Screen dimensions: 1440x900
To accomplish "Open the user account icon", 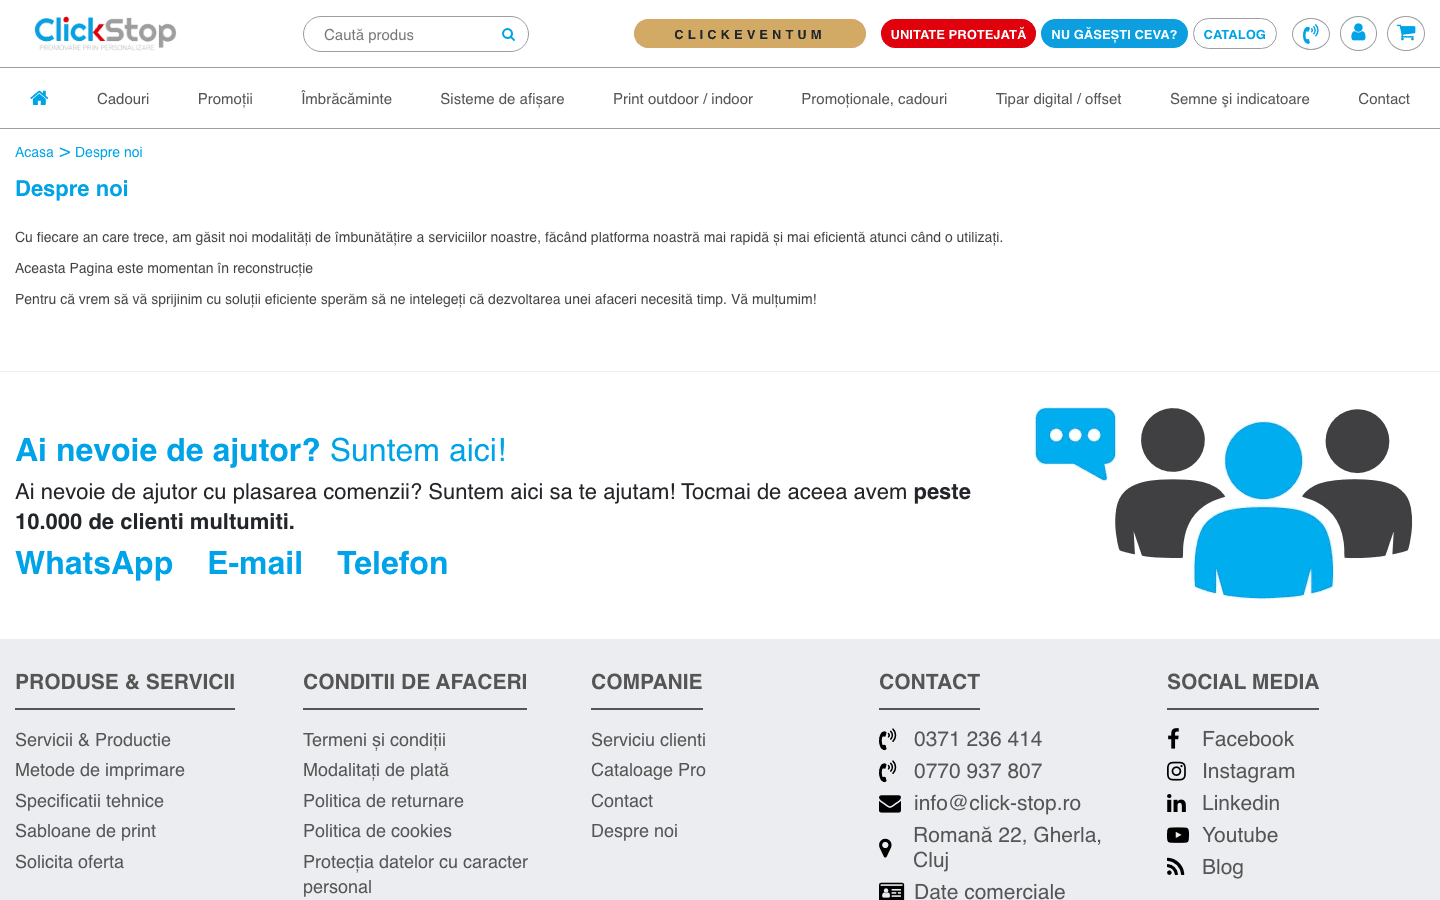I will point(1358,34).
